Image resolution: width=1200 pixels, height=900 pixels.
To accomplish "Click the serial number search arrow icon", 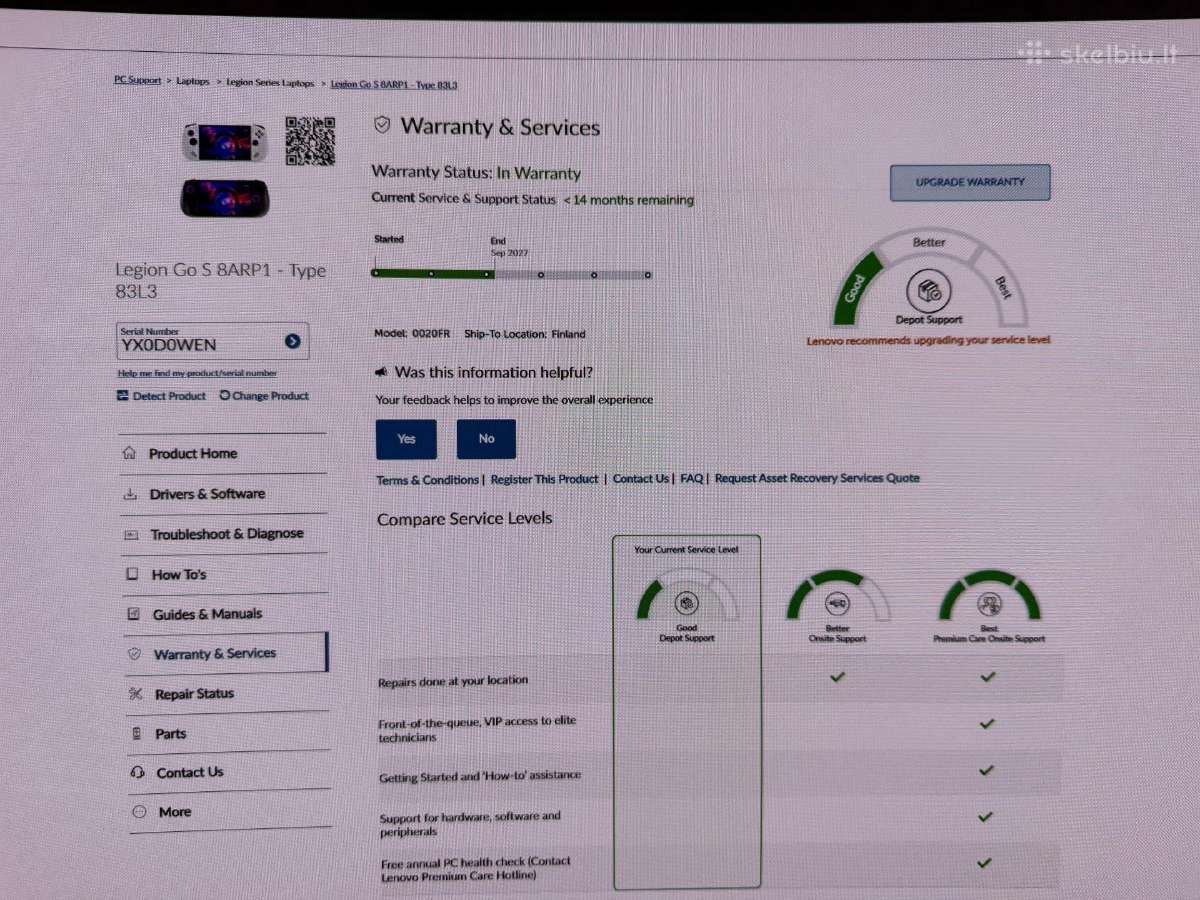I will coord(292,342).
